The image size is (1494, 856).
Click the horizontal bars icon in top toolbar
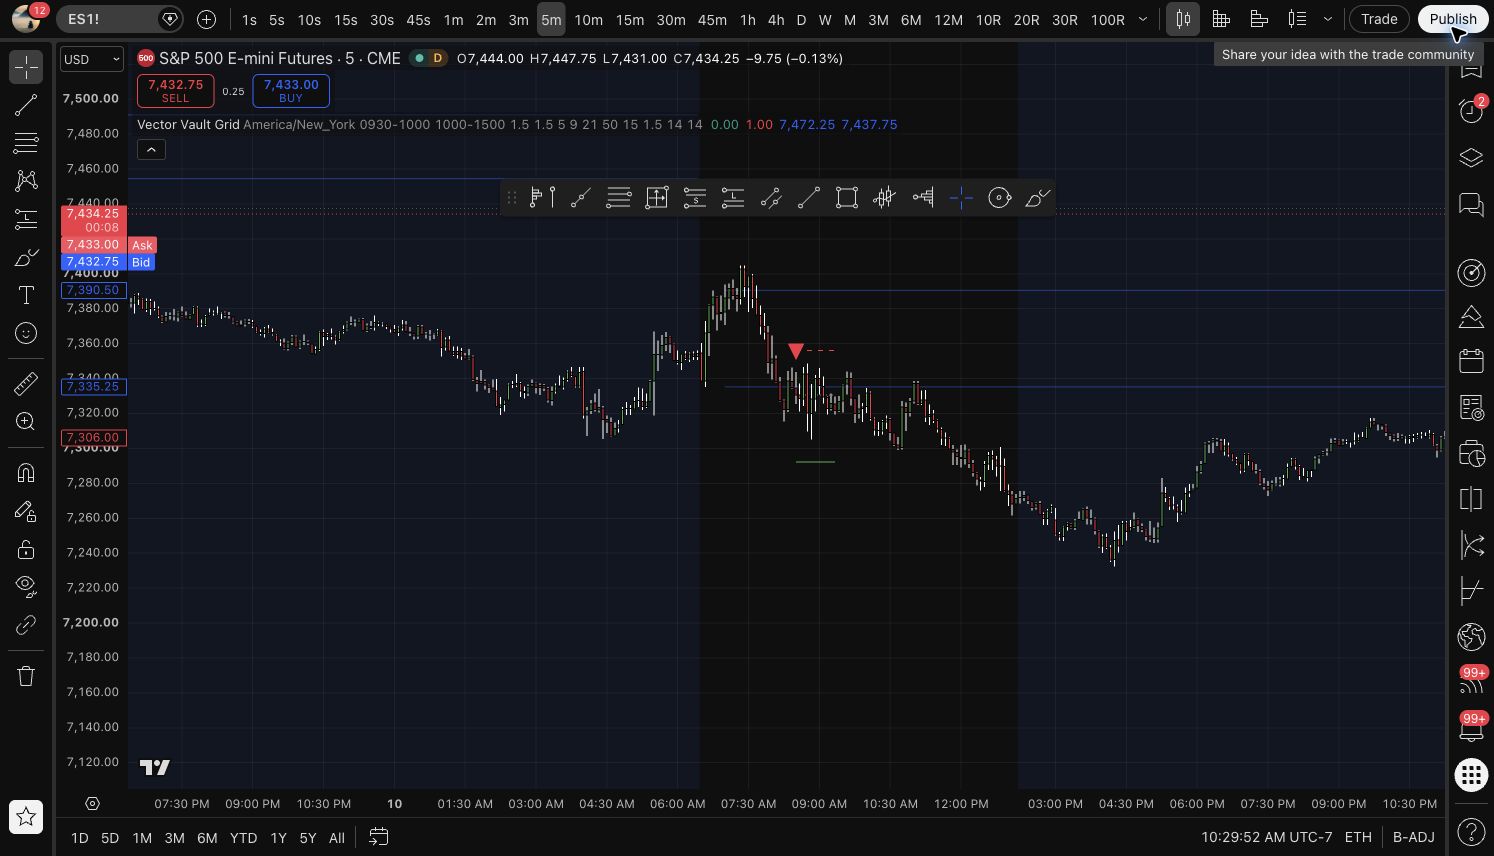[1259, 19]
